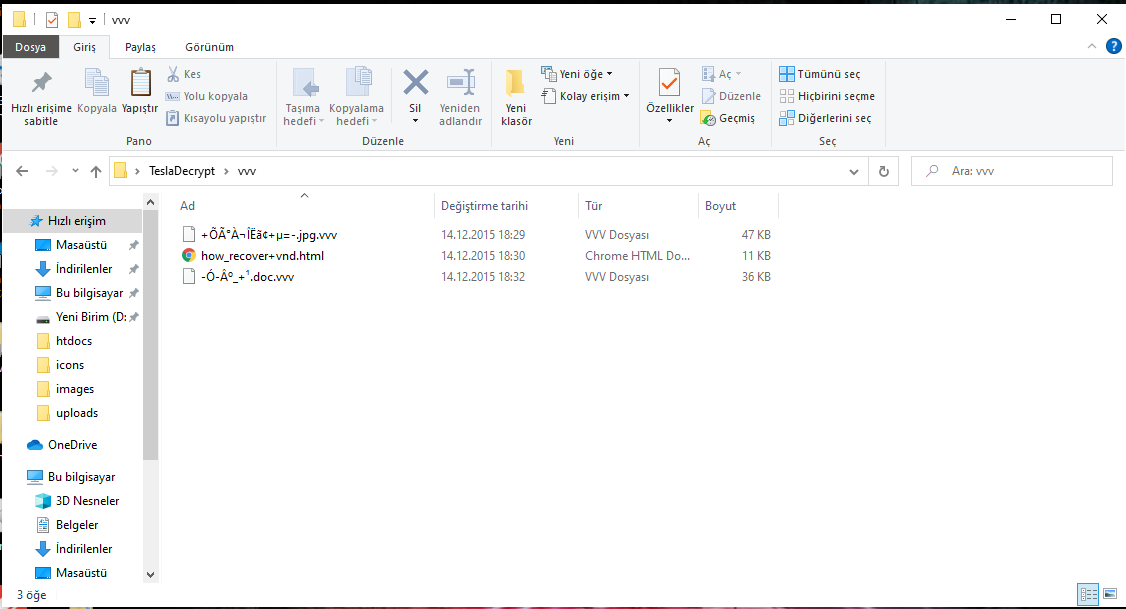This screenshot has height=609, width=1126.
Task: Click the Sil delete X icon
Action: point(415,83)
